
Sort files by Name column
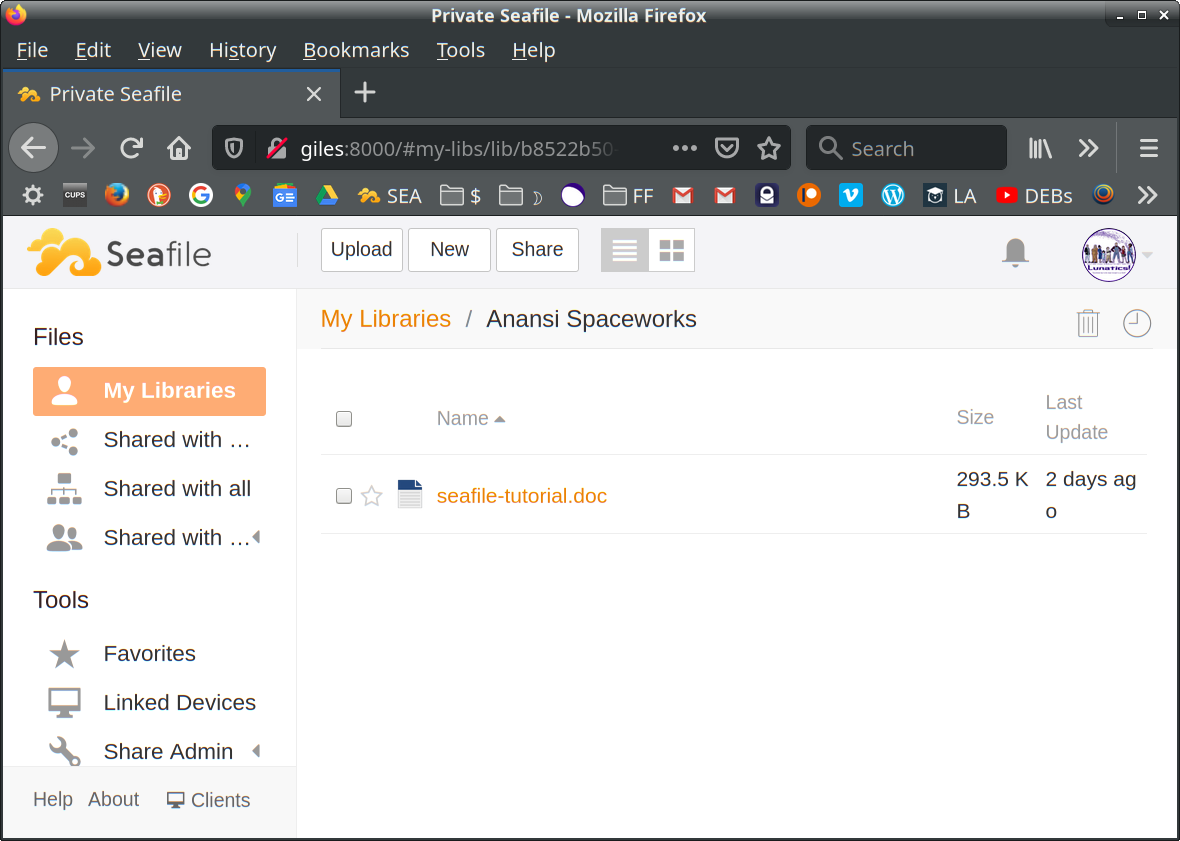coord(463,418)
